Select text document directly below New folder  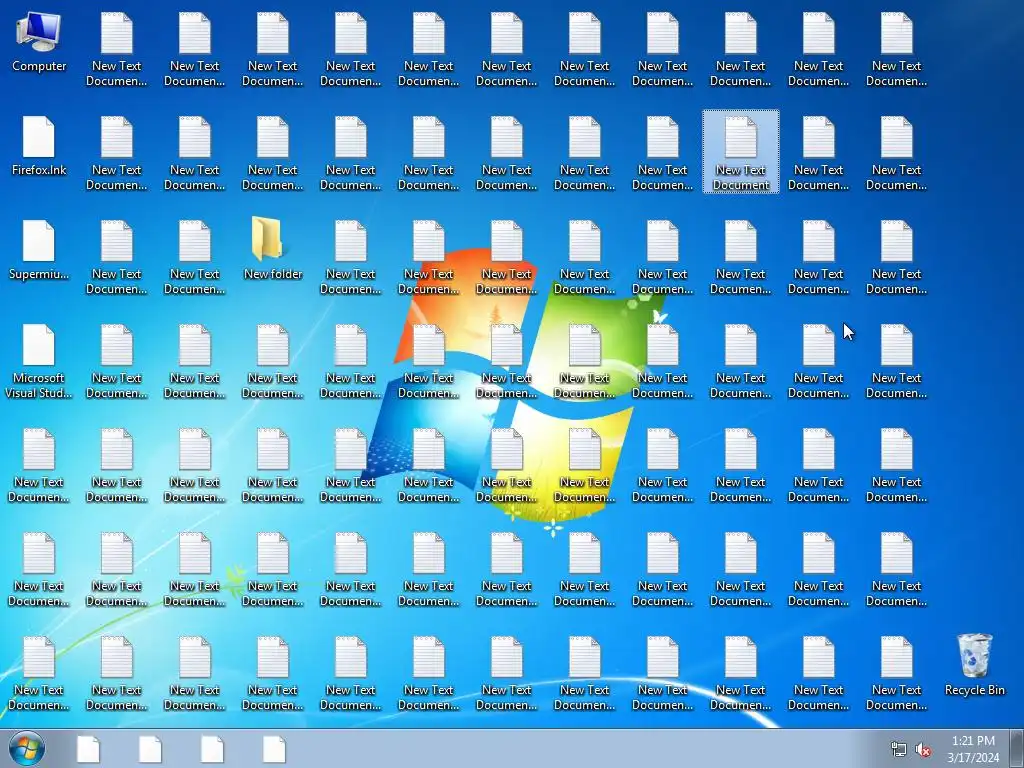click(273, 361)
